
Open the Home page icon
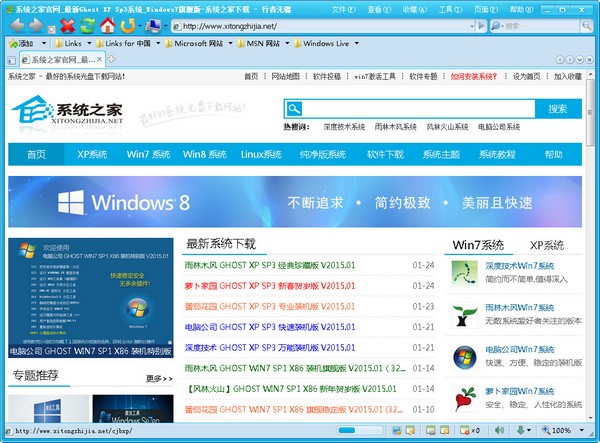[108, 26]
